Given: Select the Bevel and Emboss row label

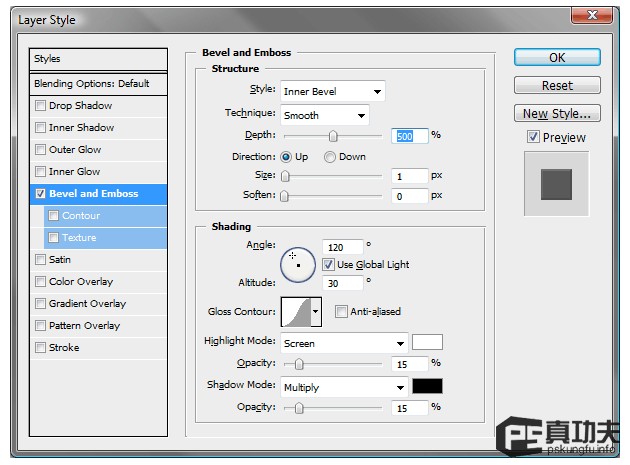Looking at the screenshot, I should pyautogui.click(x=94, y=194).
